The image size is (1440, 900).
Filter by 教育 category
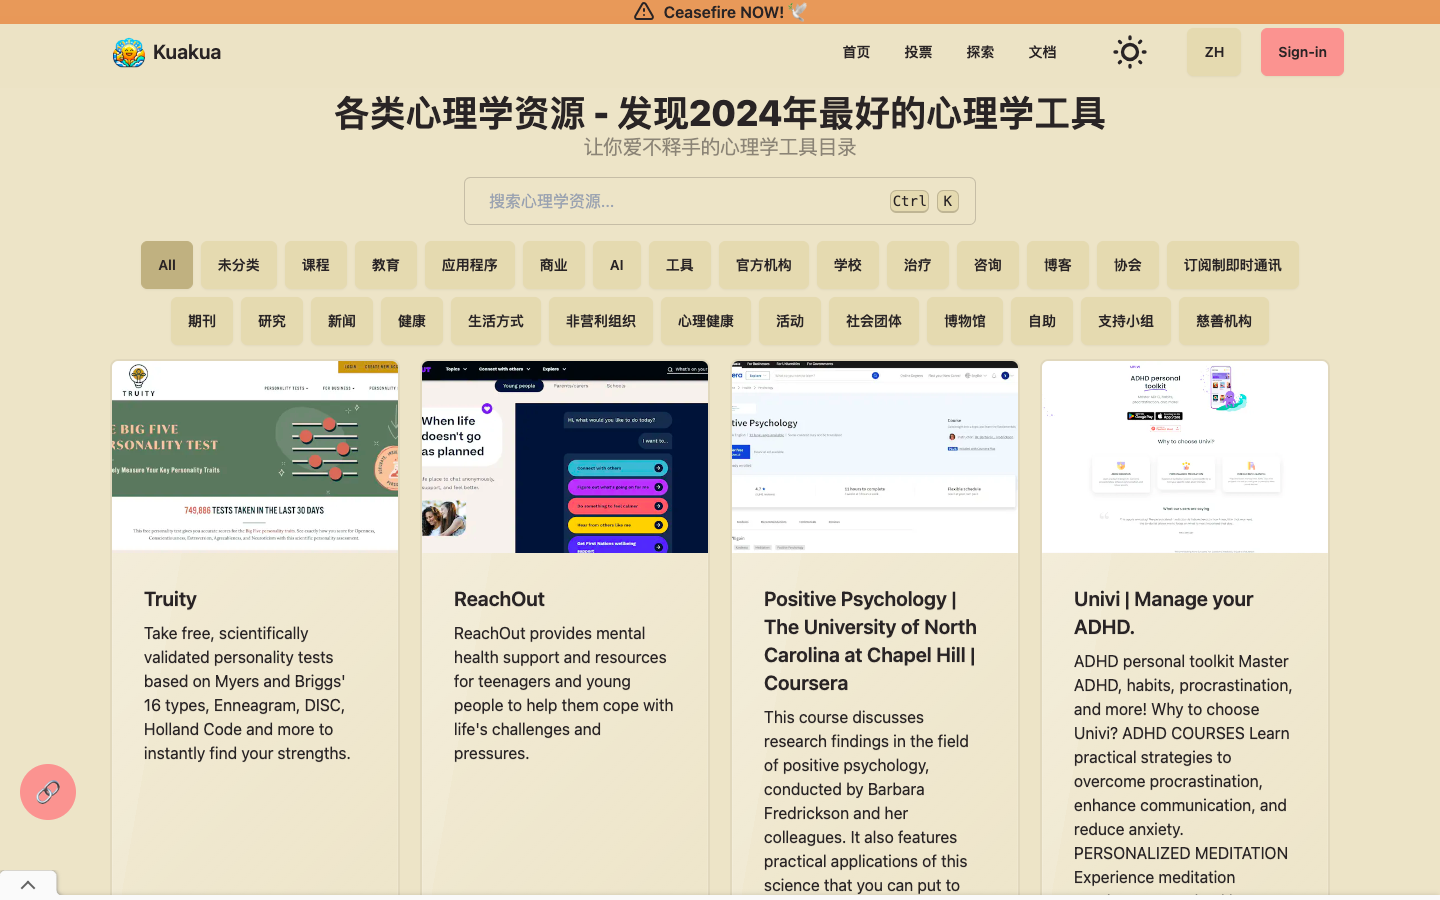coord(386,265)
